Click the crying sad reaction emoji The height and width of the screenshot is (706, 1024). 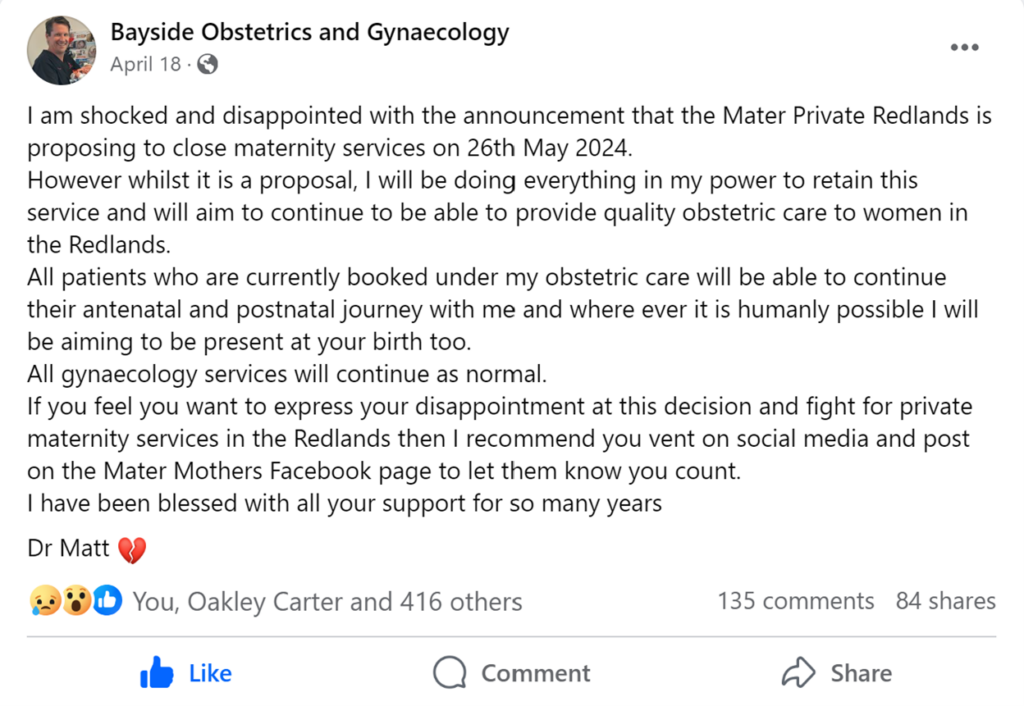coord(46,601)
